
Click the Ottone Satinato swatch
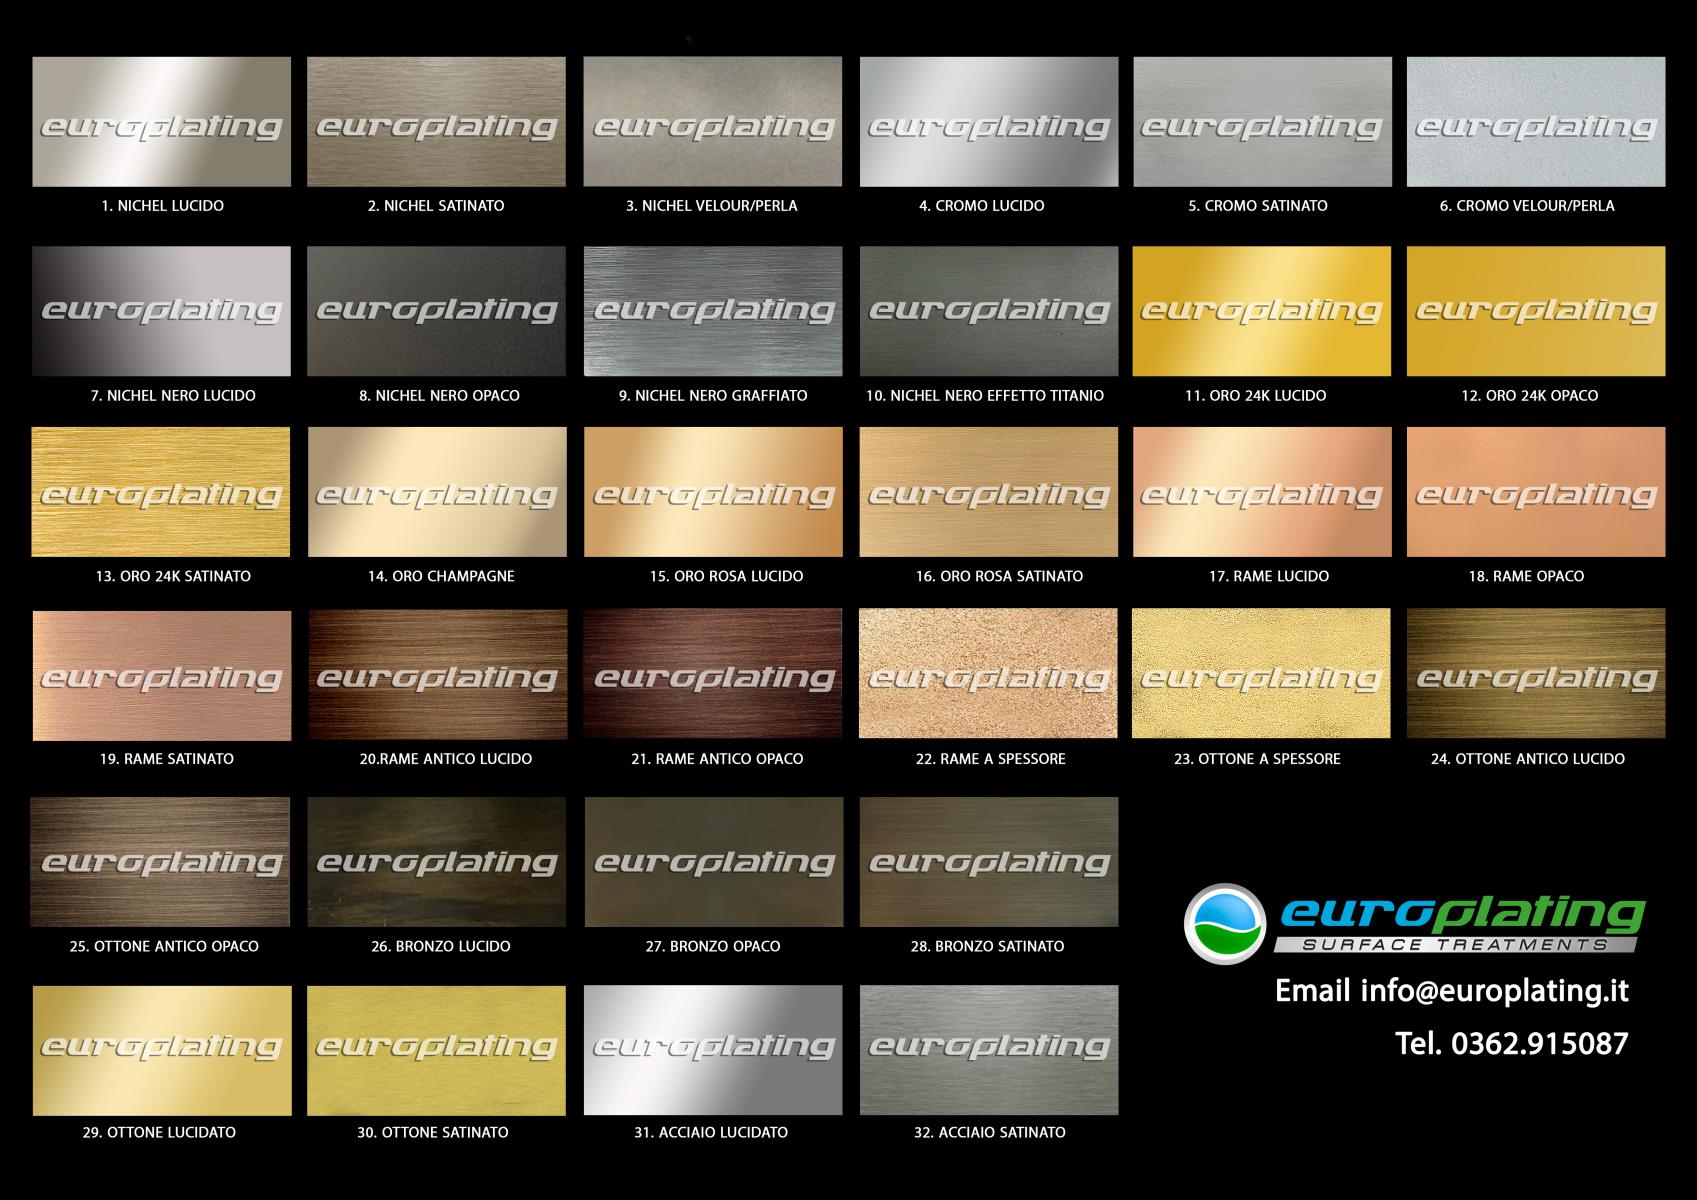point(436,1051)
